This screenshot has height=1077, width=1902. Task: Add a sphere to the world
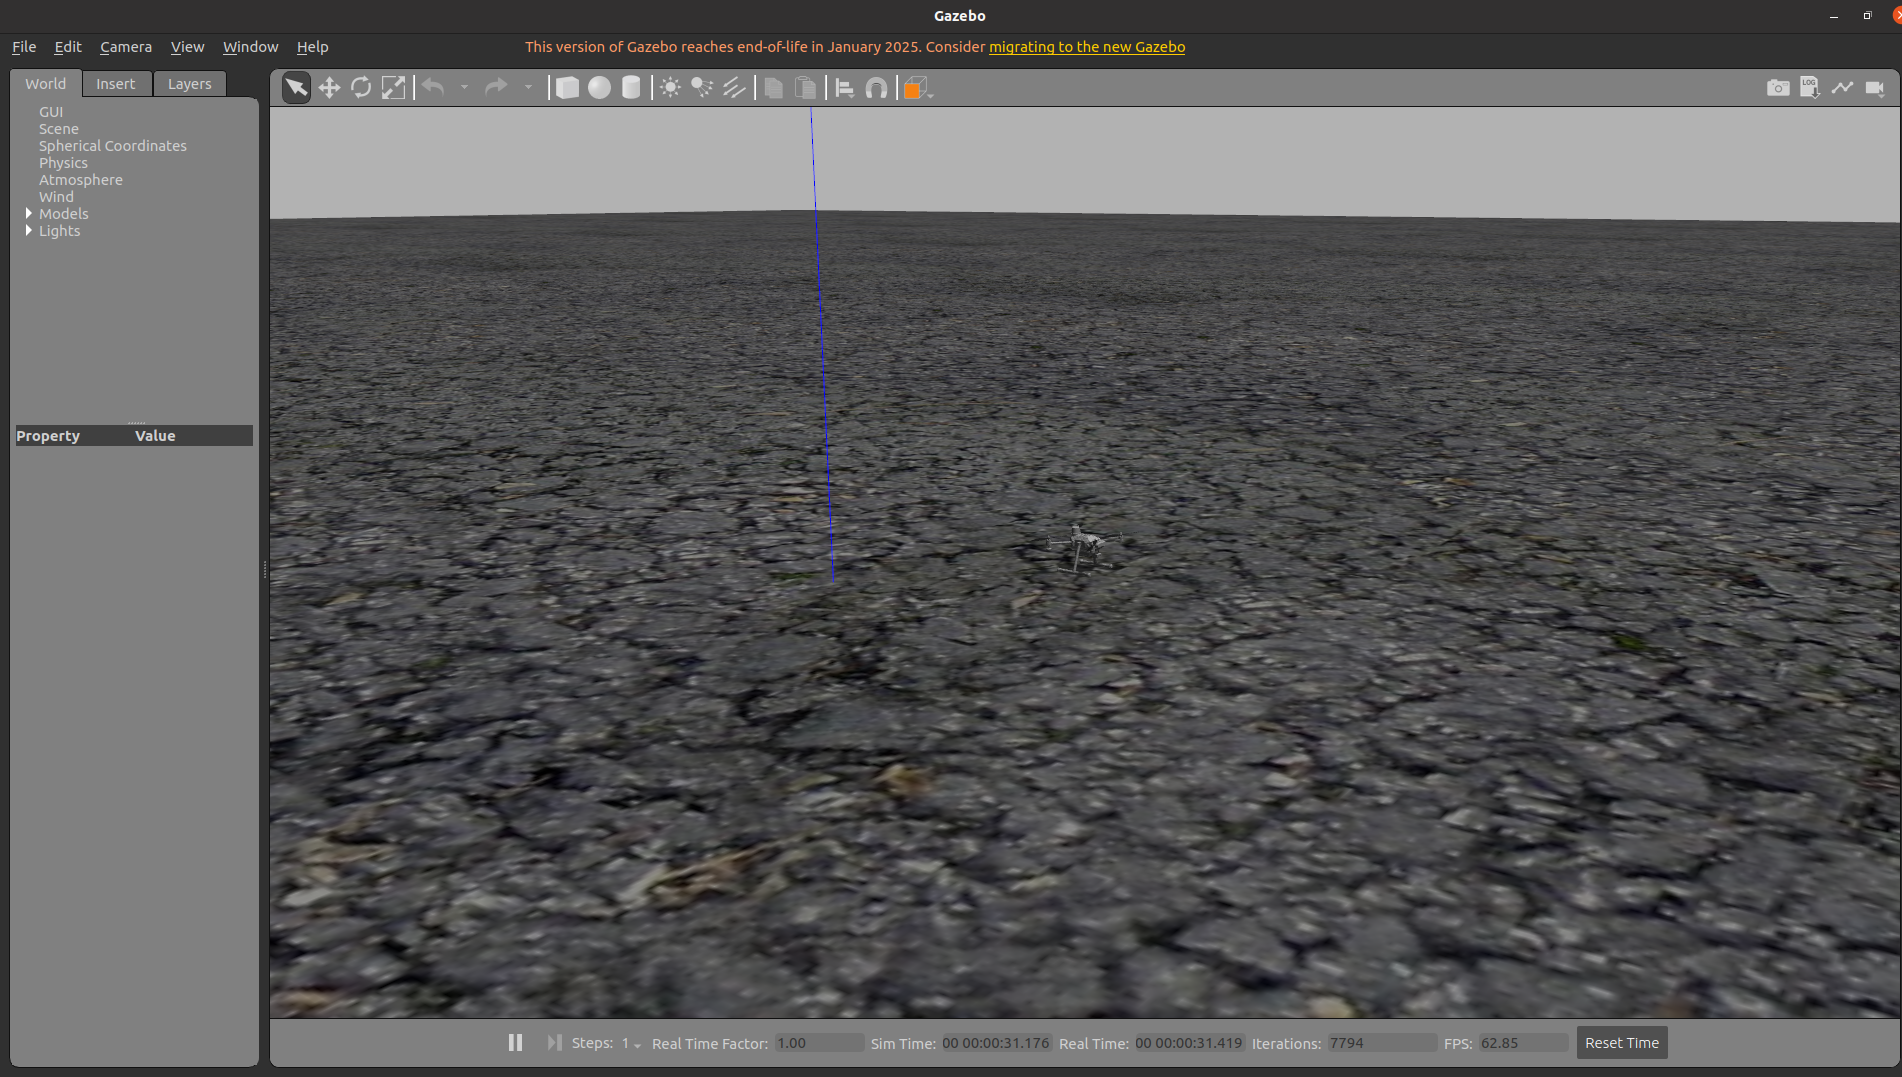599,87
